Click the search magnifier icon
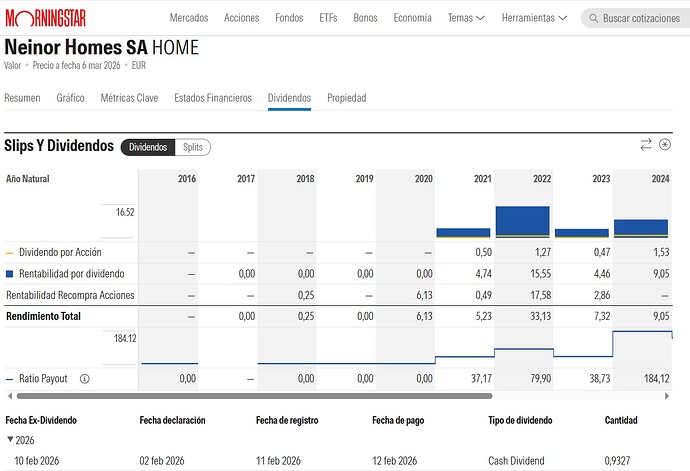The height and width of the screenshot is (471, 690). tap(593, 18)
